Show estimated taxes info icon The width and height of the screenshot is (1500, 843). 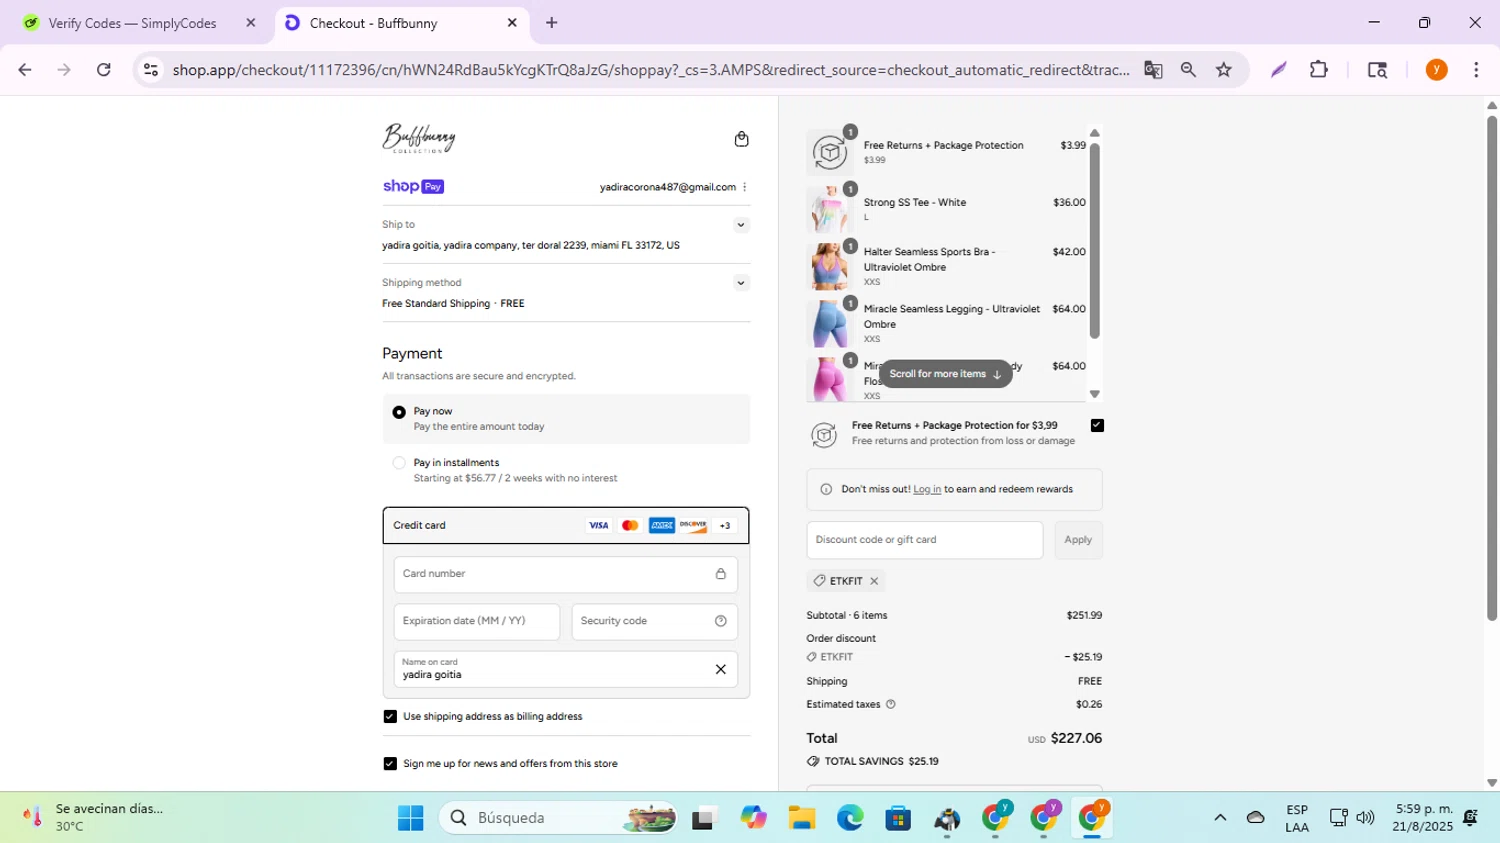click(x=891, y=704)
